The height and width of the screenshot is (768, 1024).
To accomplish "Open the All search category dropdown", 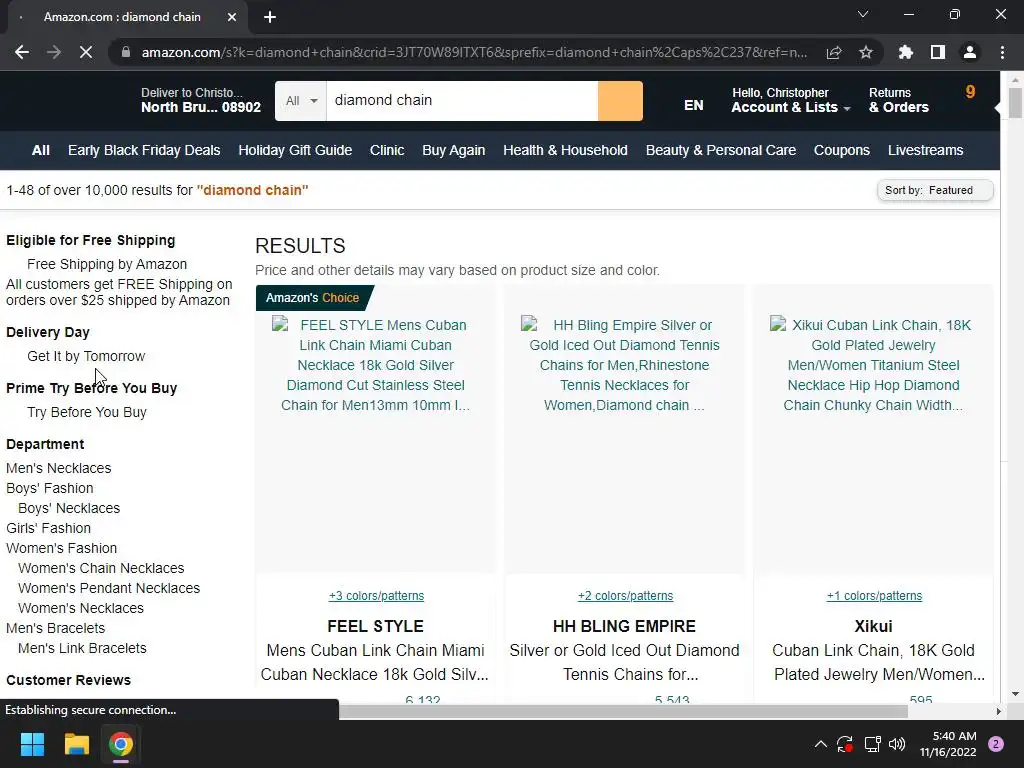I will (301, 101).
